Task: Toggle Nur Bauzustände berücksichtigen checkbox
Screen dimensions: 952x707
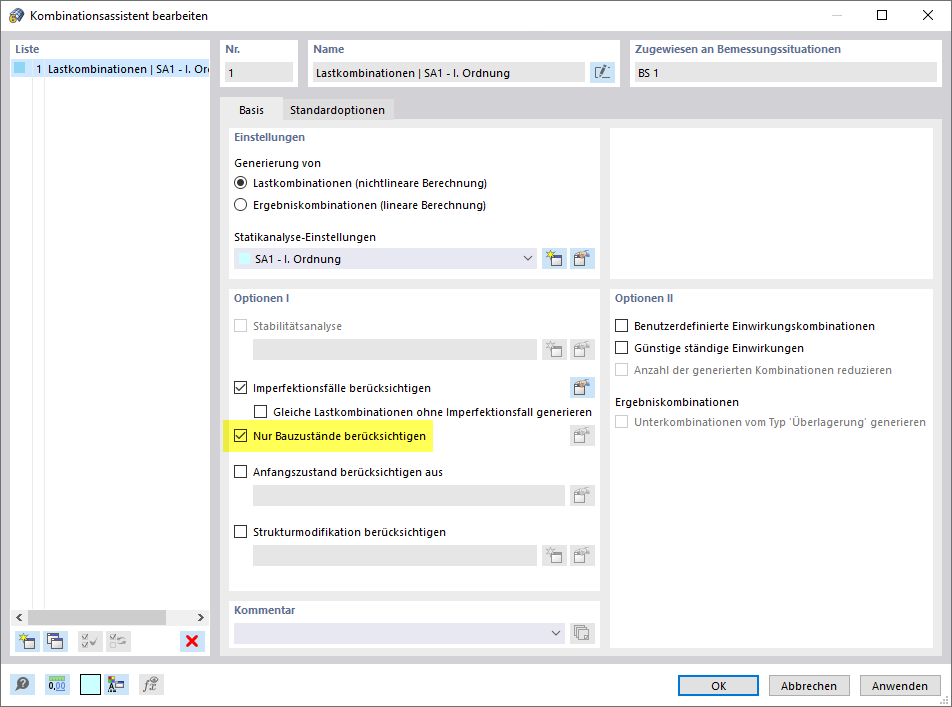Action: [240, 435]
